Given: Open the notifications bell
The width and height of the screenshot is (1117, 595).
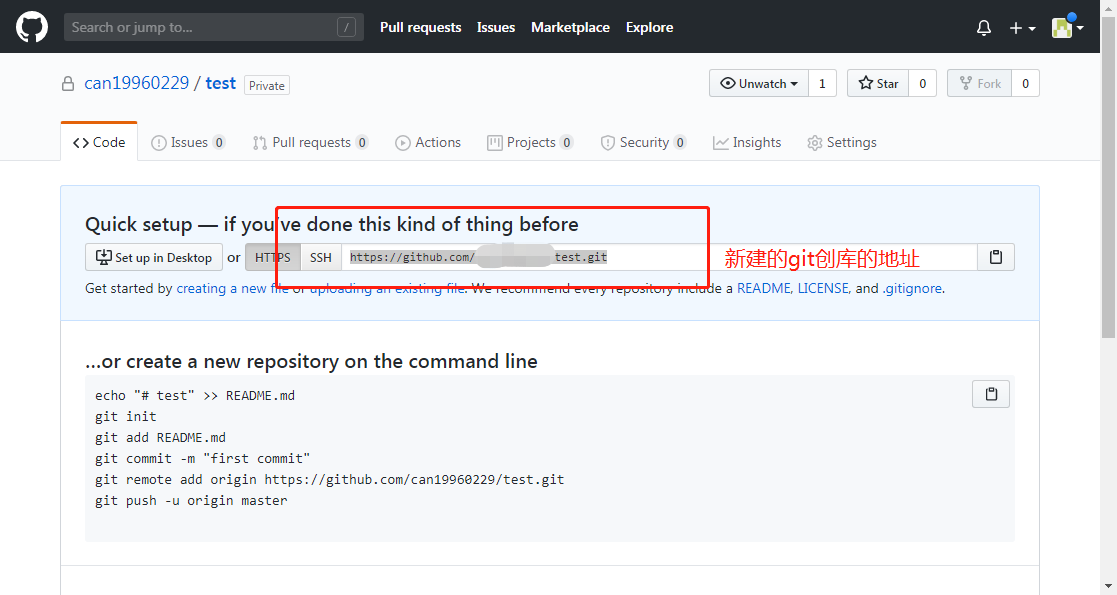Looking at the screenshot, I should pos(984,28).
